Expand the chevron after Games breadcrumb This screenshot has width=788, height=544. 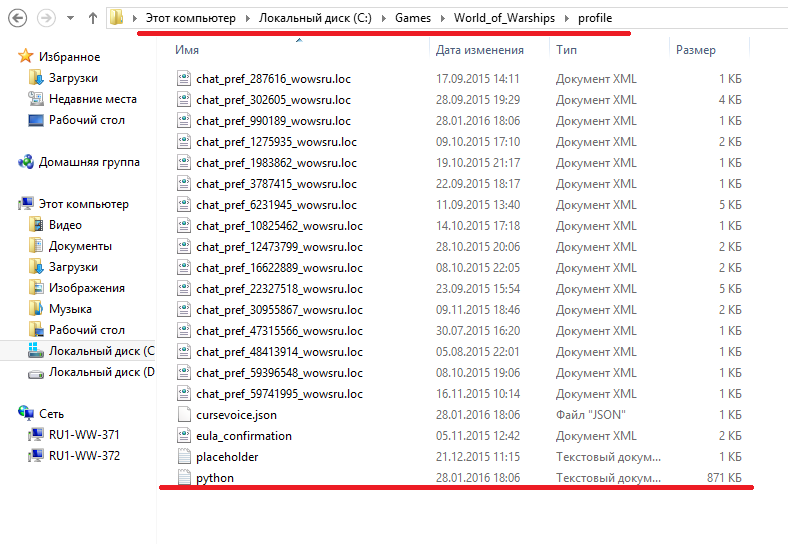[x=443, y=18]
